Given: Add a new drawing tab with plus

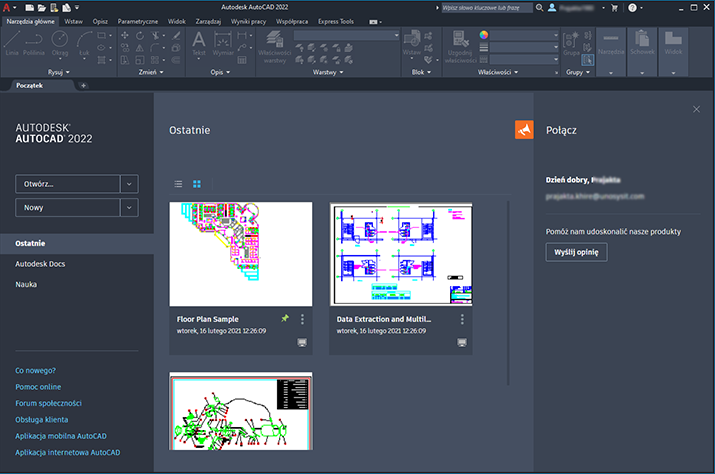Looking at the screenshot, I should point(83,85).
